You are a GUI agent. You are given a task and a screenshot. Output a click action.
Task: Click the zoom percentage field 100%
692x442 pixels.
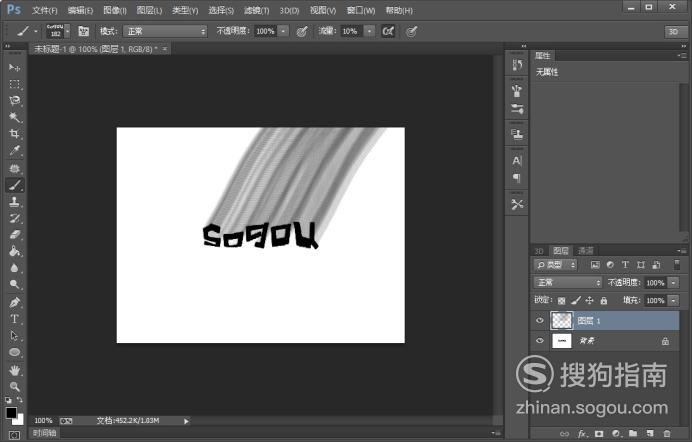pos(43,421)
